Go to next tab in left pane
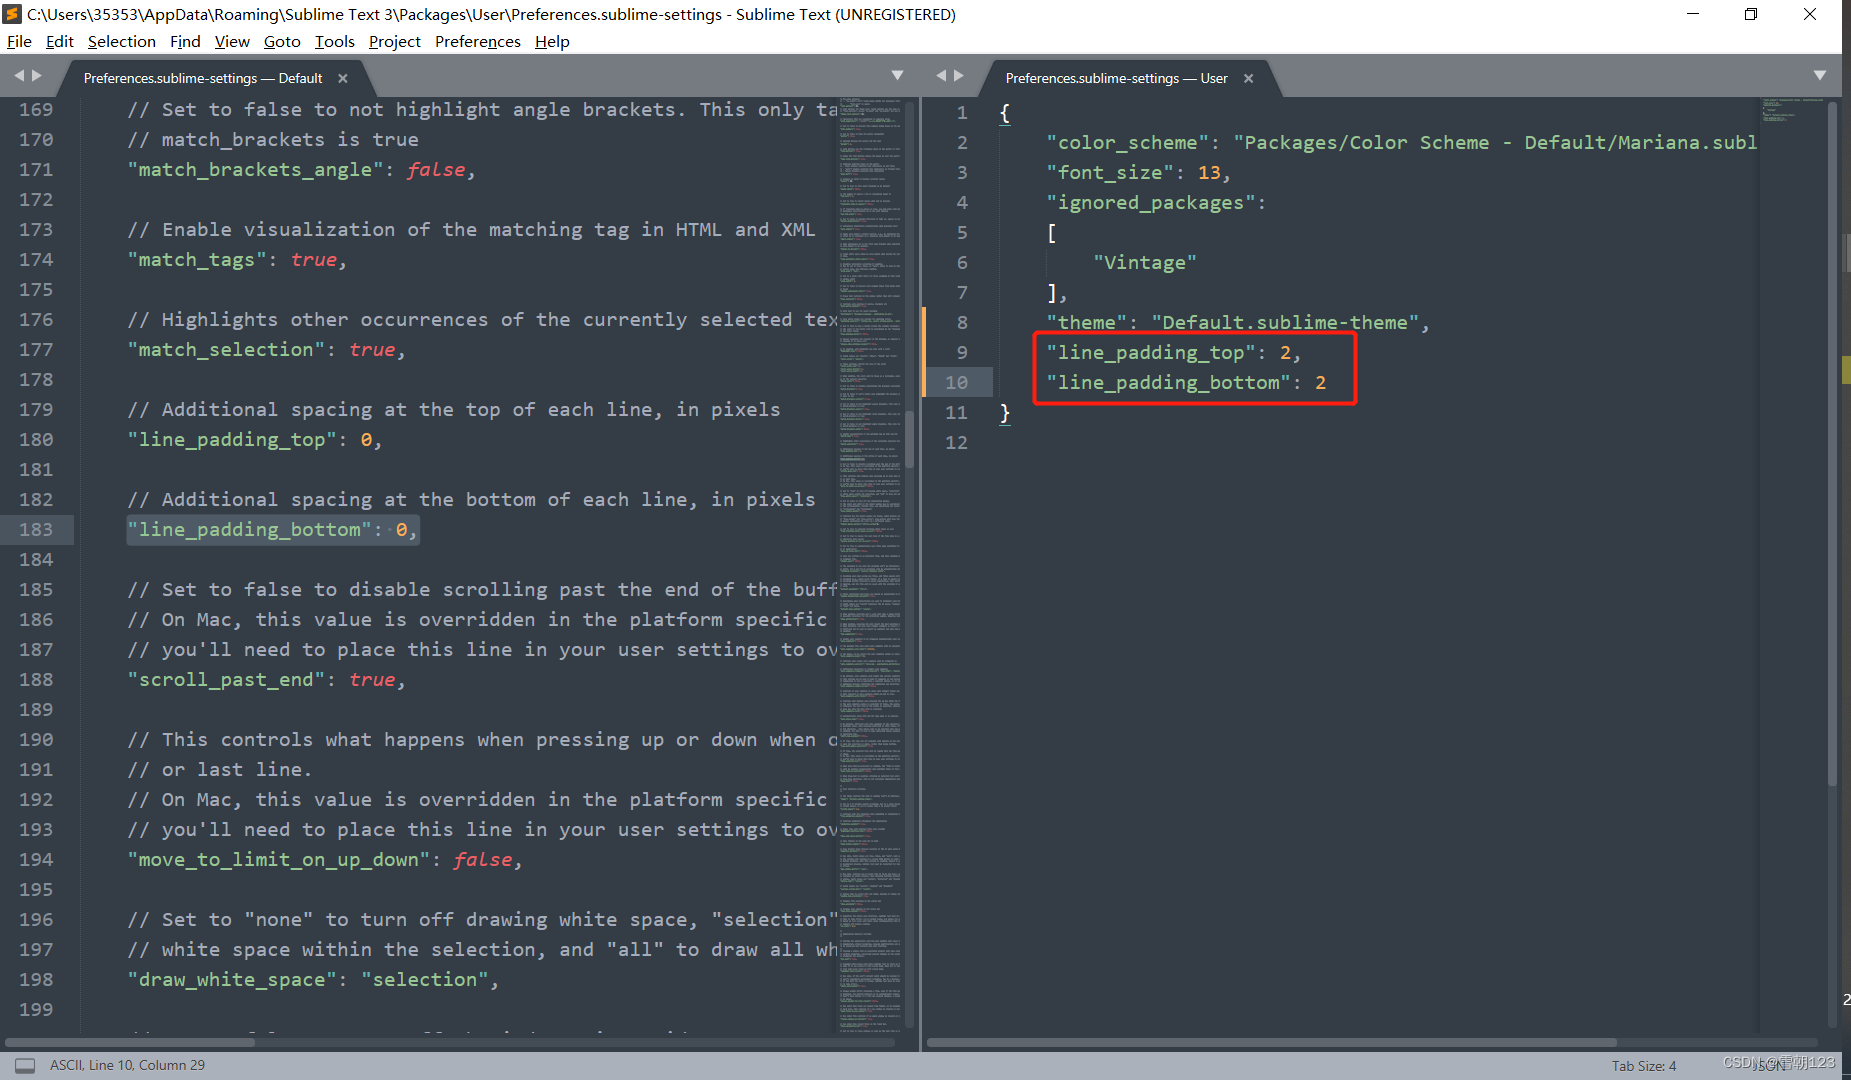Screen dimensions: 1851x1080 click(x=37, y=75)
